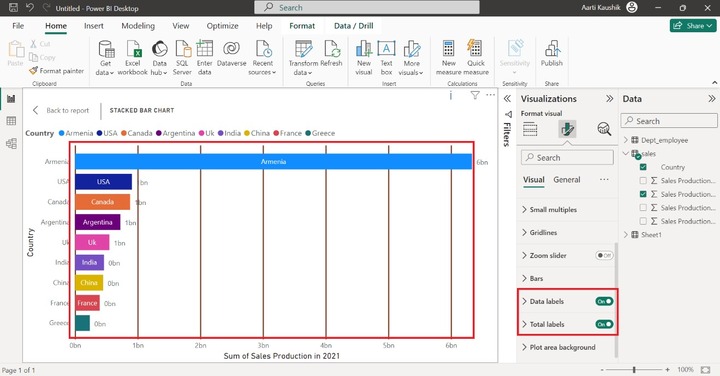Open the File menu
The width and height of the screenshot is (720, 376).
tap(18, 26)
